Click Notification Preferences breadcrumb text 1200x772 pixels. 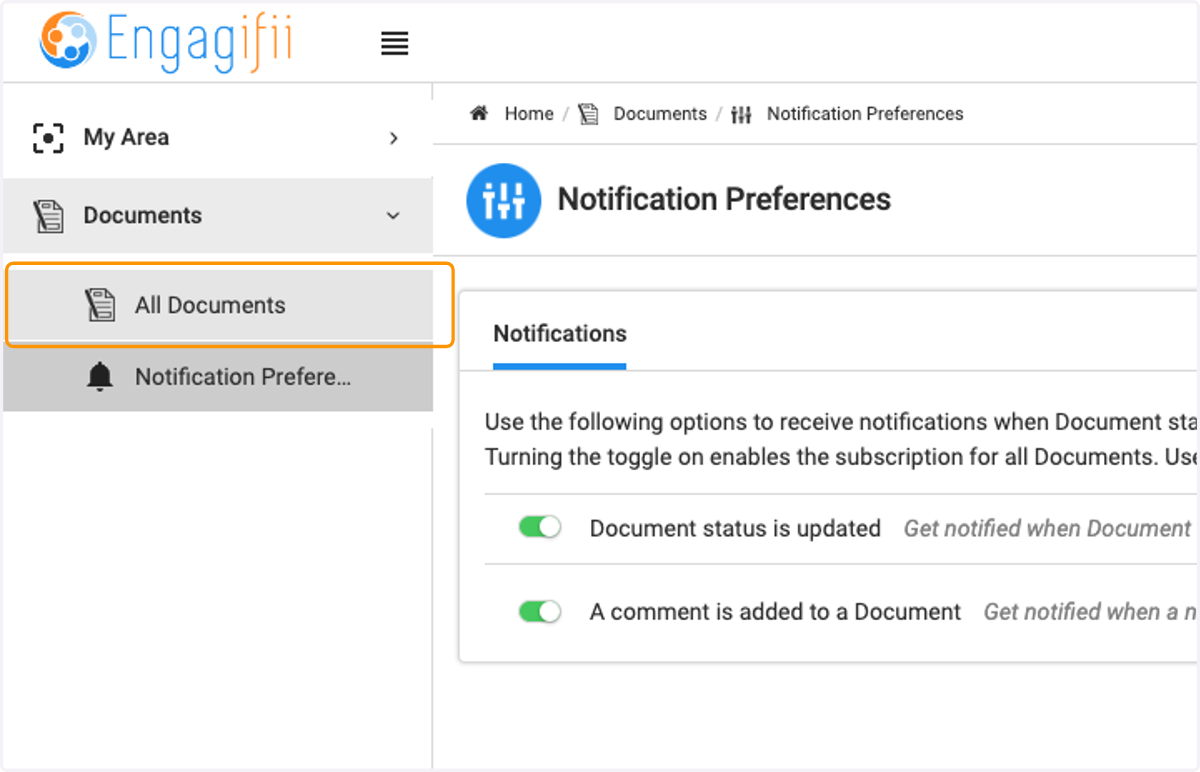tap(865, 114)
